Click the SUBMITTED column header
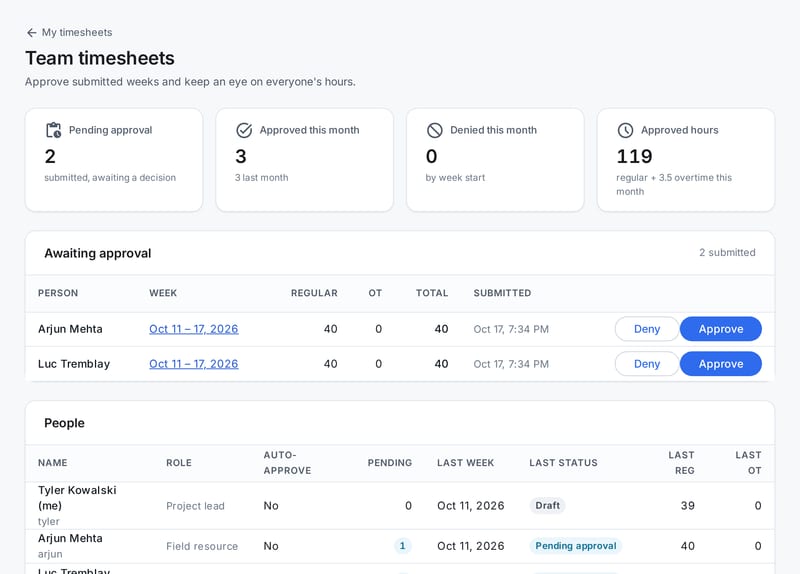The height and width of the screenshot is (574, 800). pos(502,293)
